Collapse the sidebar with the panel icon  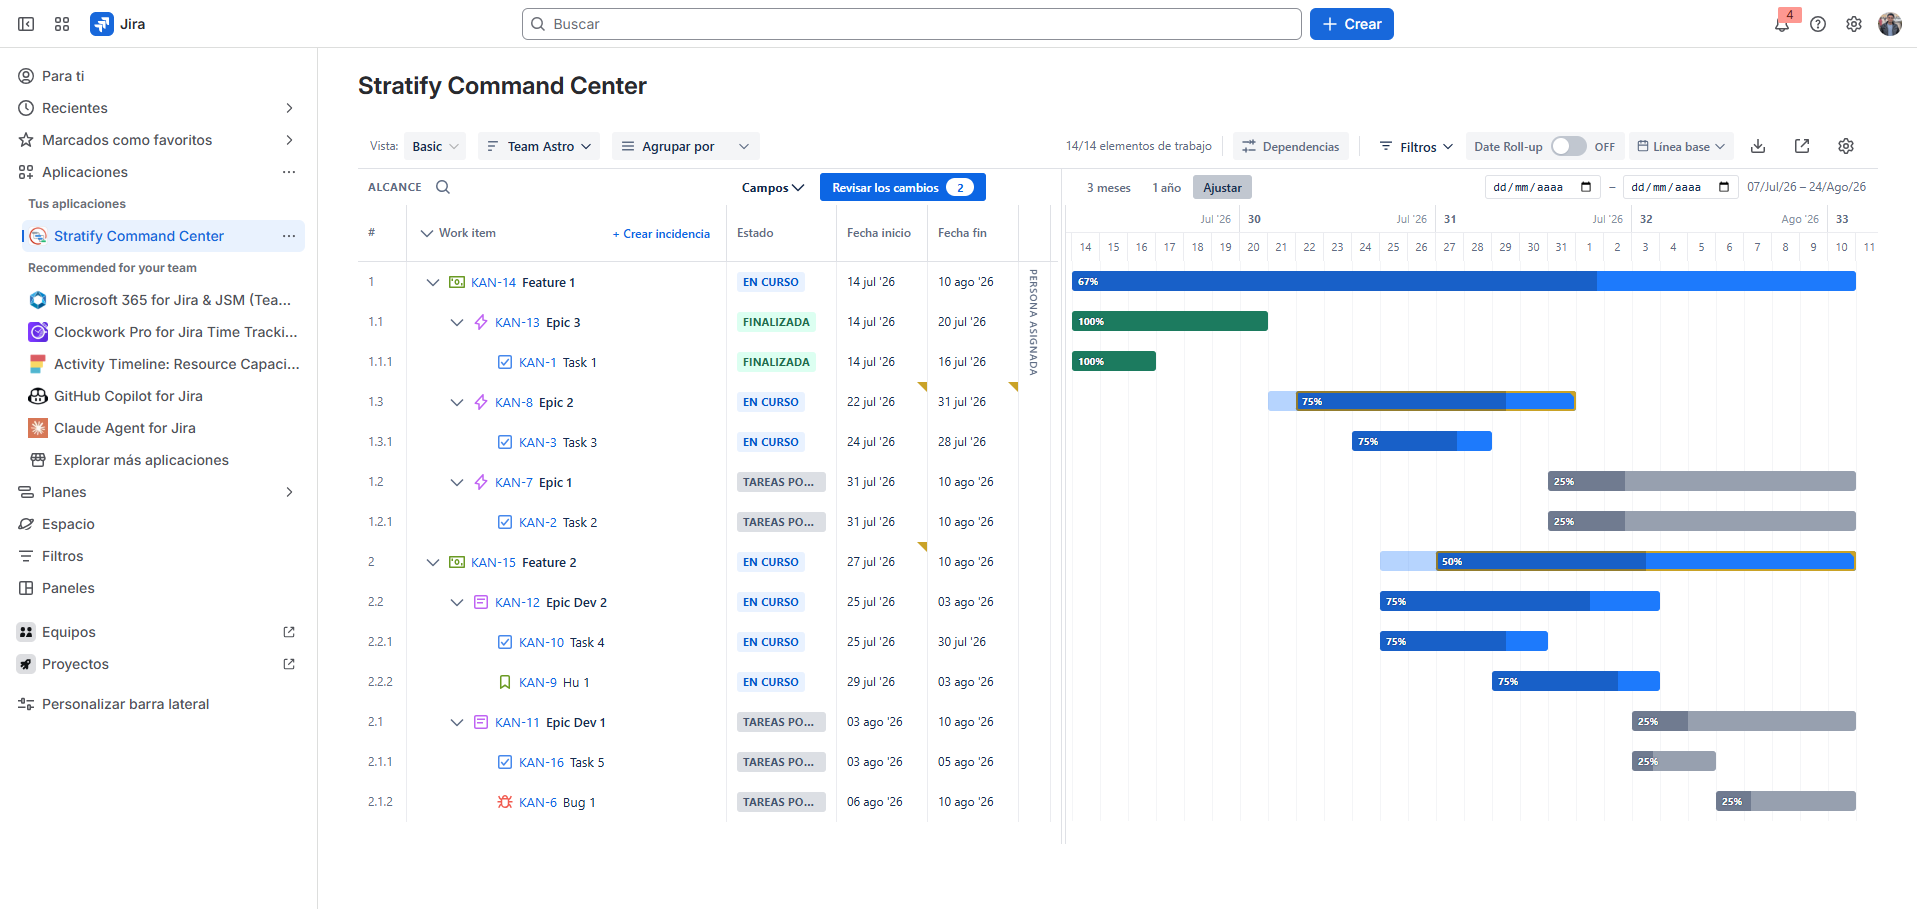pyautogui.click(x=26, y=24)
